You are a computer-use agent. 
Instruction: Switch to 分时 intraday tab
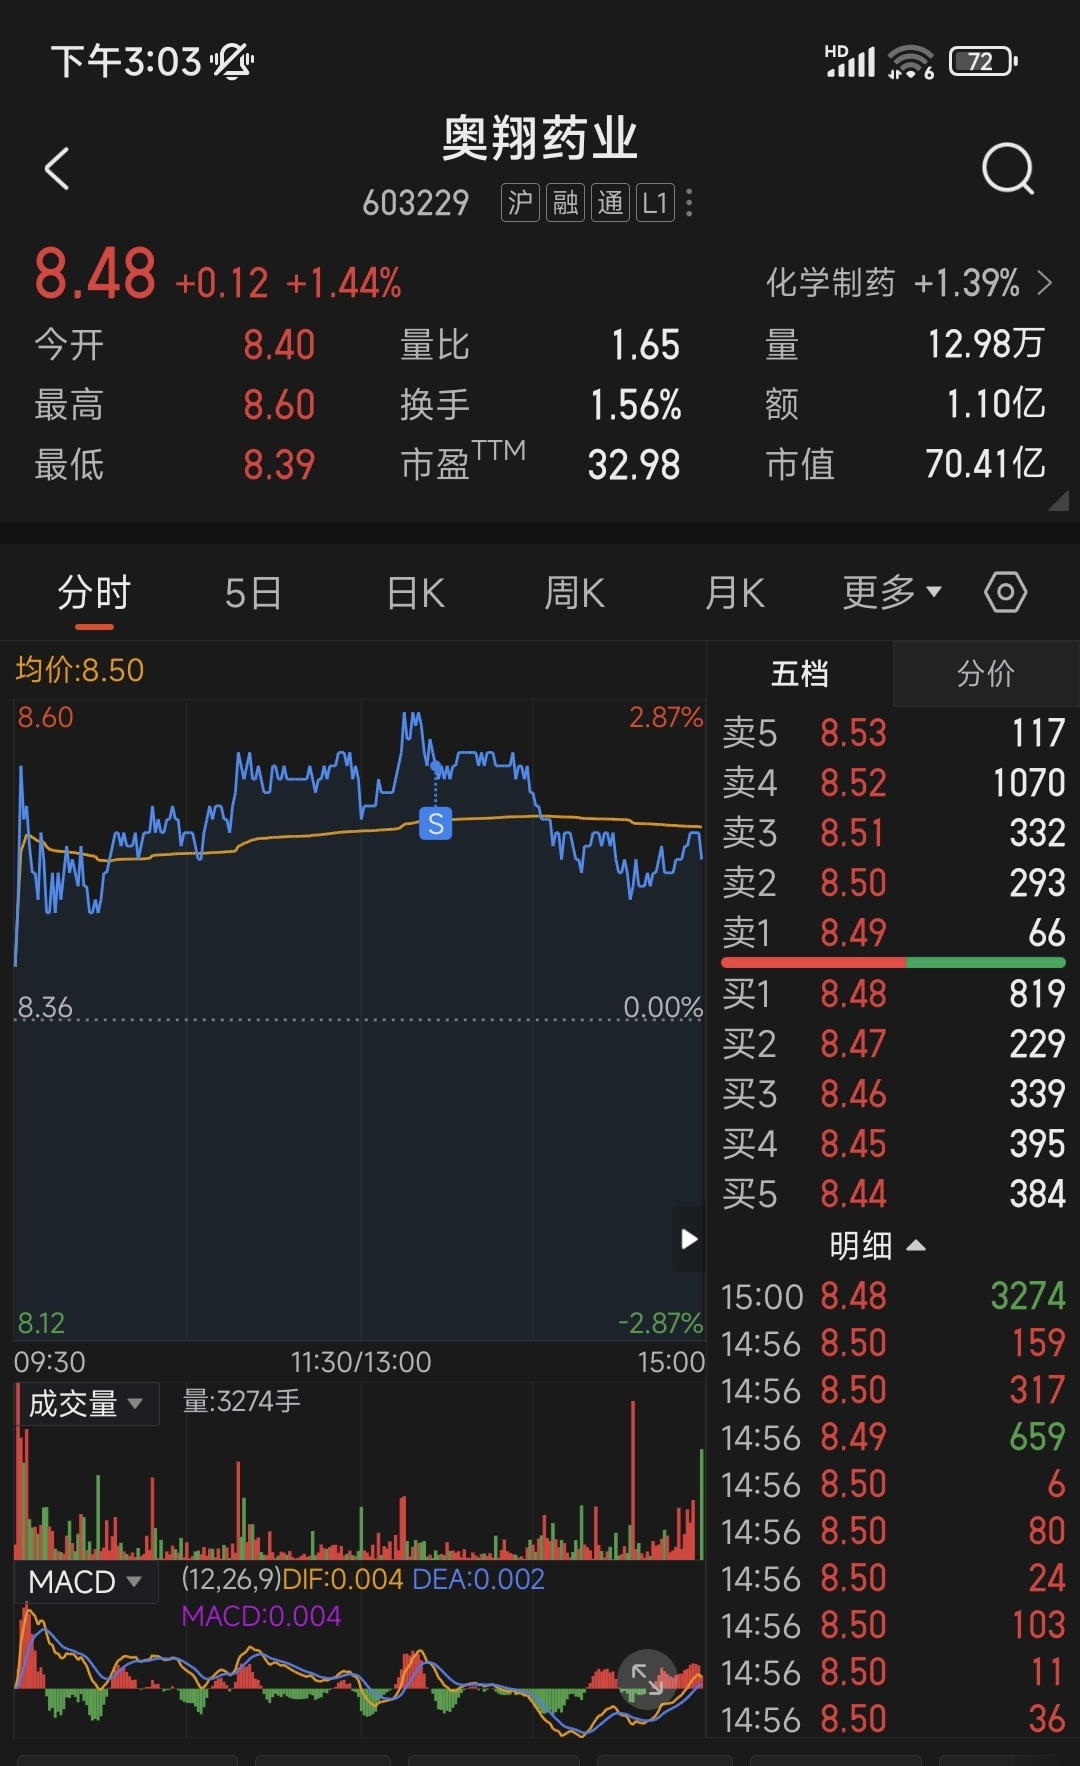[94, 593]
